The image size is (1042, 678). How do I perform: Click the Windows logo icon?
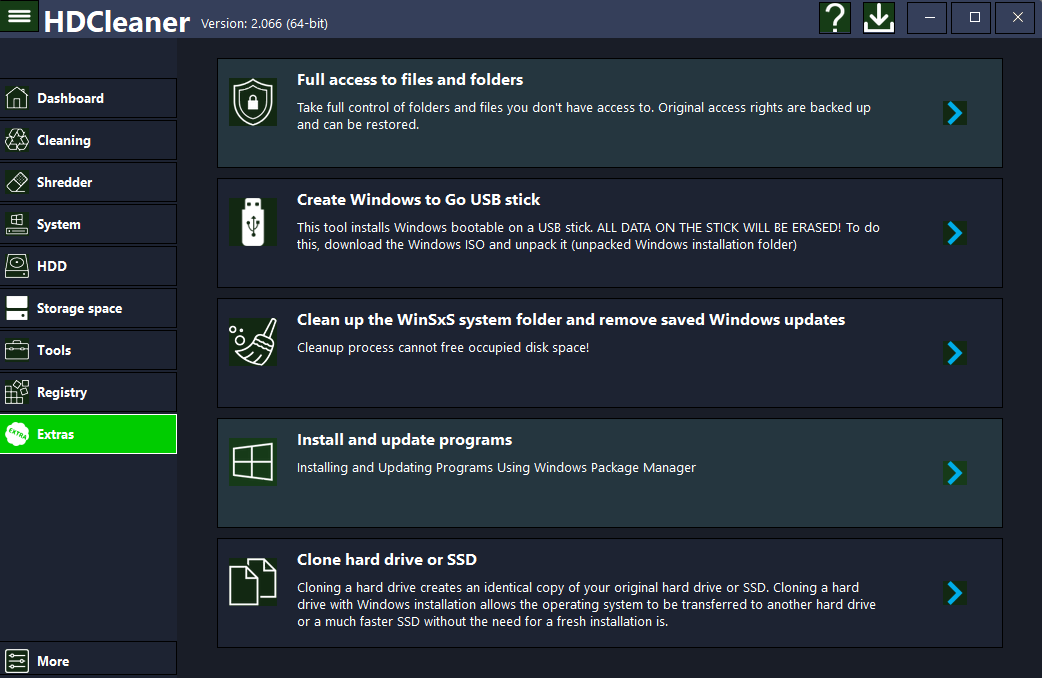point(253,462)
